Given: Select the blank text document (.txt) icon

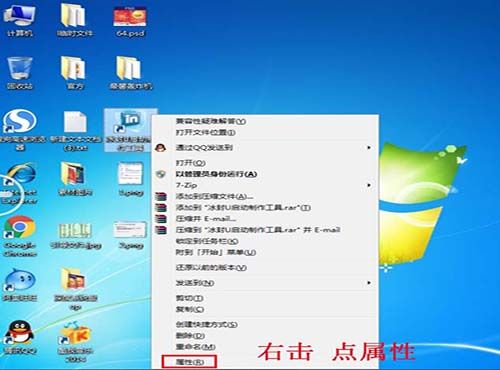Looking at the screenshot, I should [75, 130].
